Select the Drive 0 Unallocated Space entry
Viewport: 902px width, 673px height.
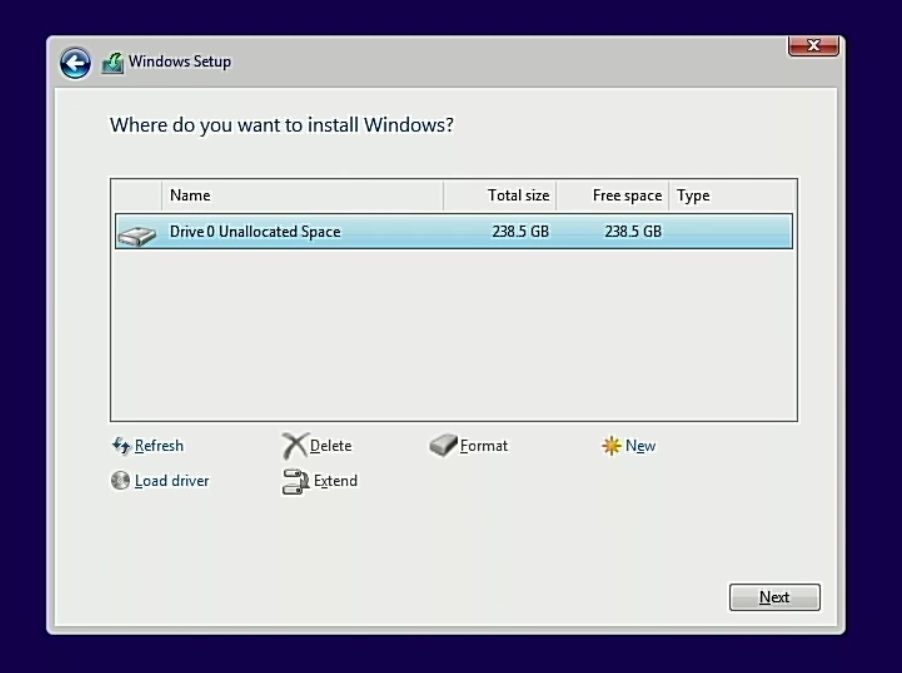click(255, 232)
